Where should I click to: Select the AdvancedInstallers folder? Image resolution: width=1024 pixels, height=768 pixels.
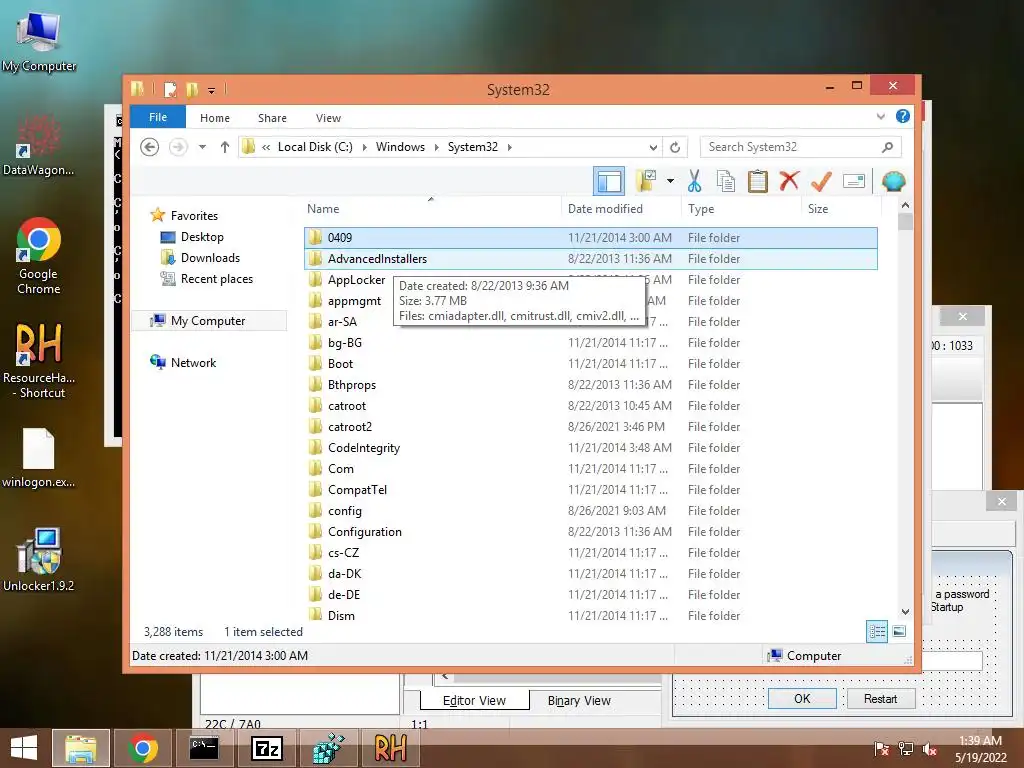coord(590,259)
